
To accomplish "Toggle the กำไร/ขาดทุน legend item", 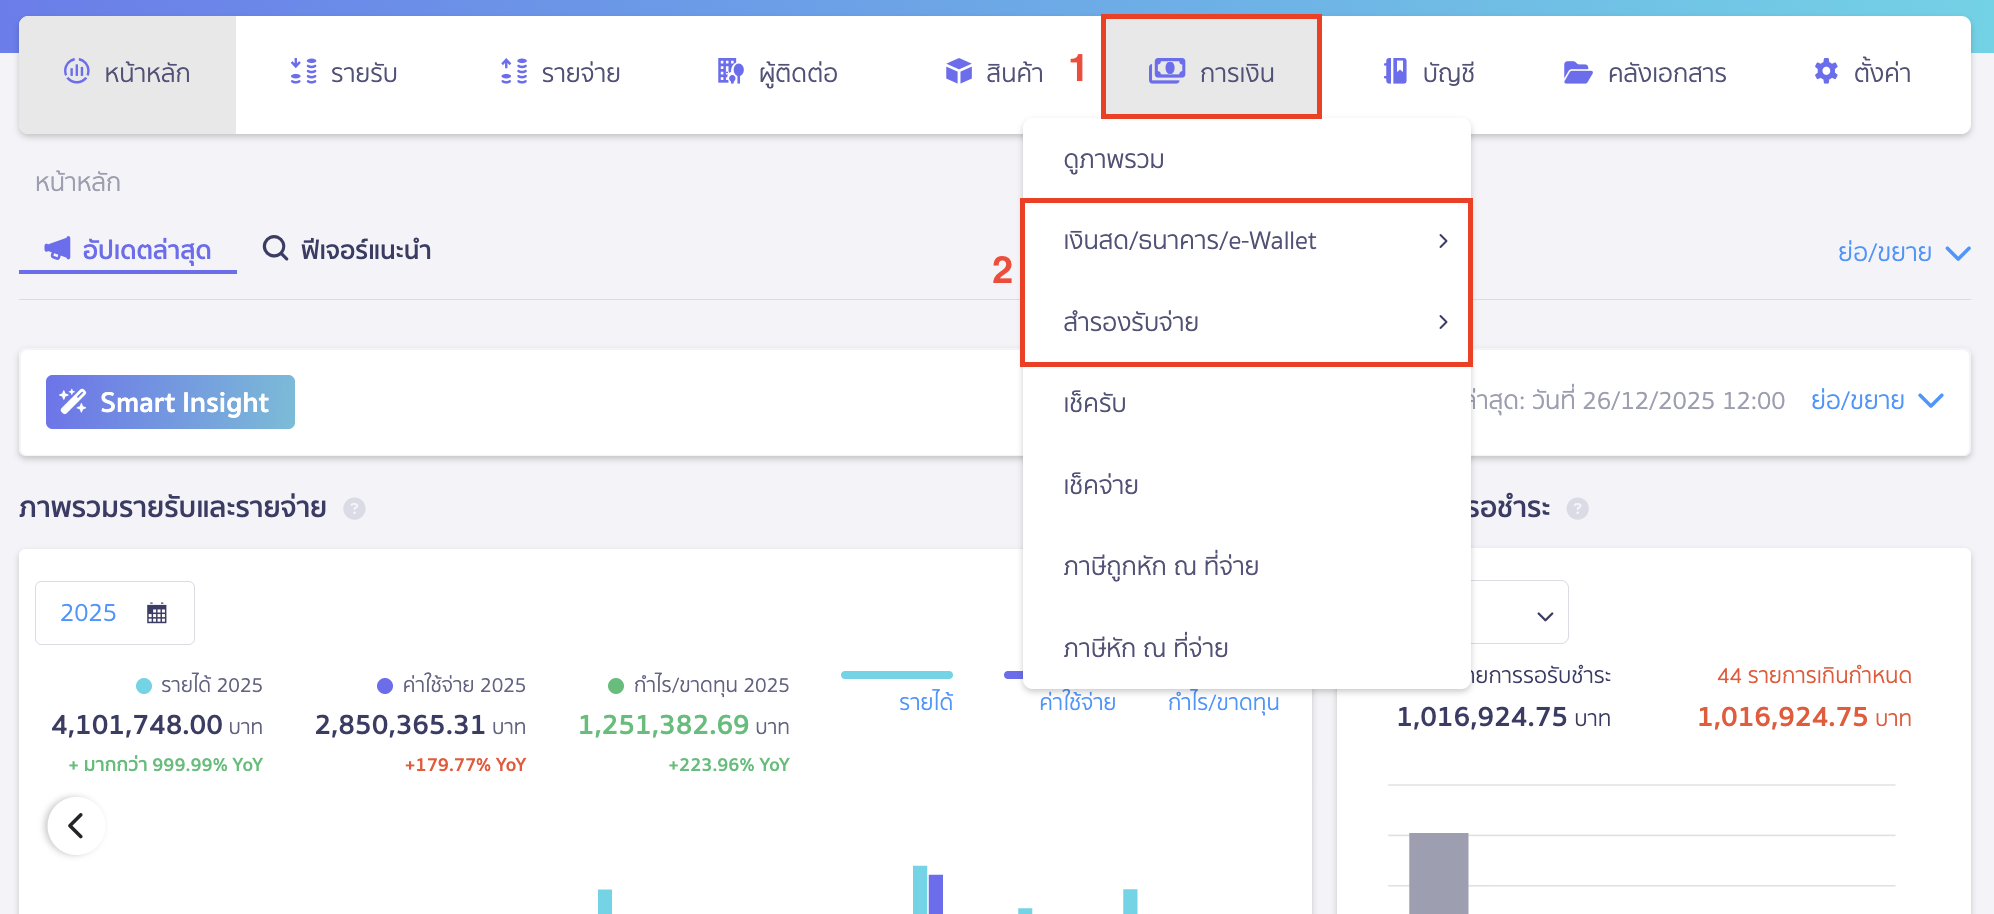I will coord(1222,701).
